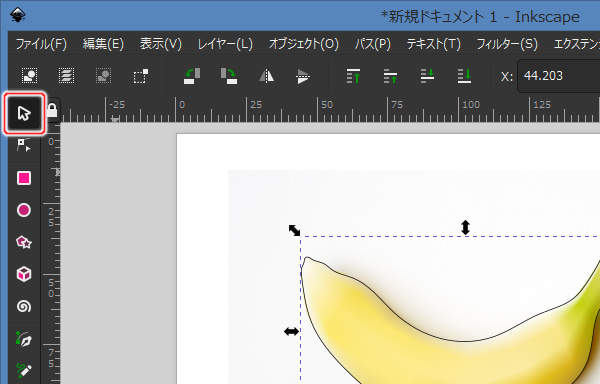Open the テキスト(T) menu
Viewport: 600px width, 384px height.
434,44
